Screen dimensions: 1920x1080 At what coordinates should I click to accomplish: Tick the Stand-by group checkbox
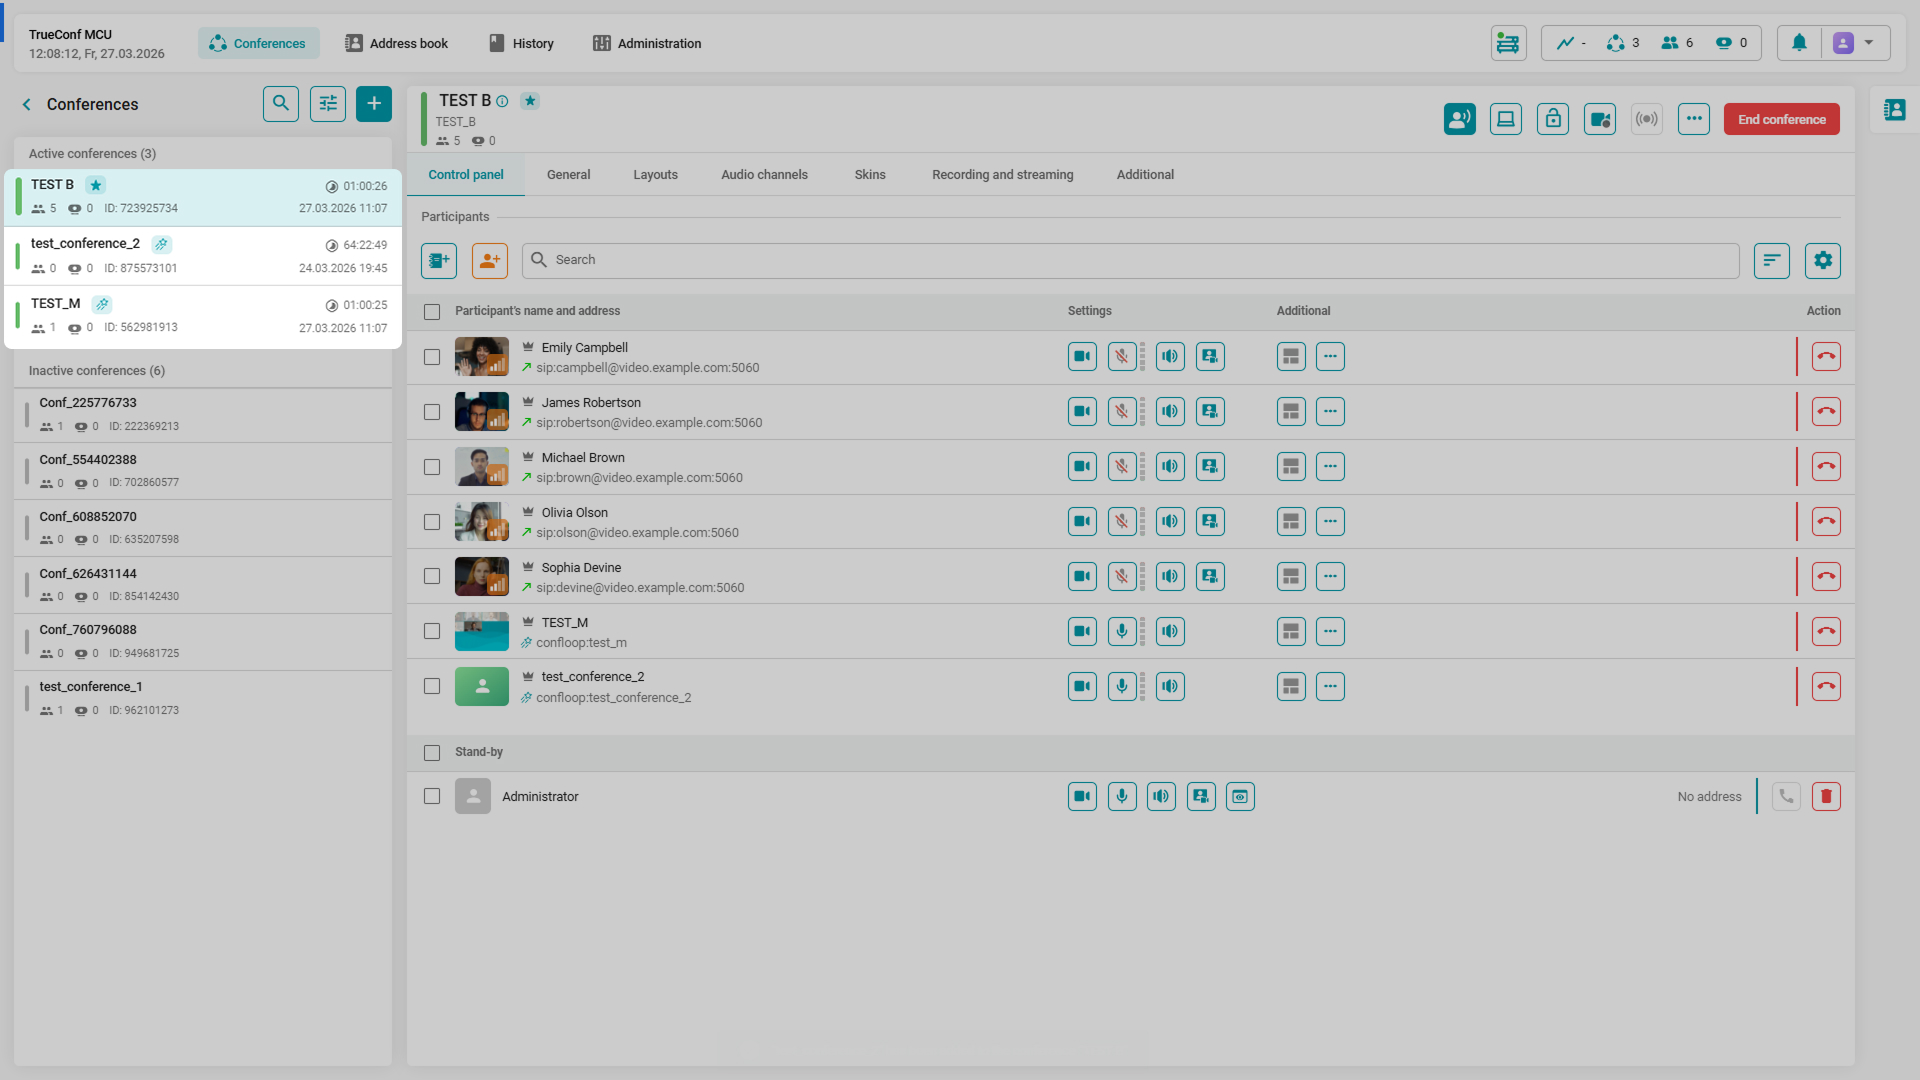coord(432,753)
